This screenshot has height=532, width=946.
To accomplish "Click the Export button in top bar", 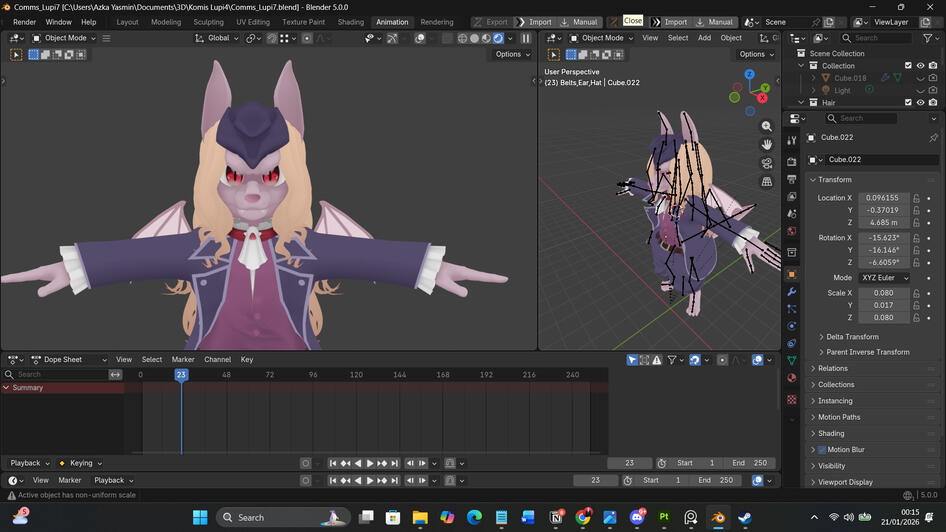I will point(492,22).
